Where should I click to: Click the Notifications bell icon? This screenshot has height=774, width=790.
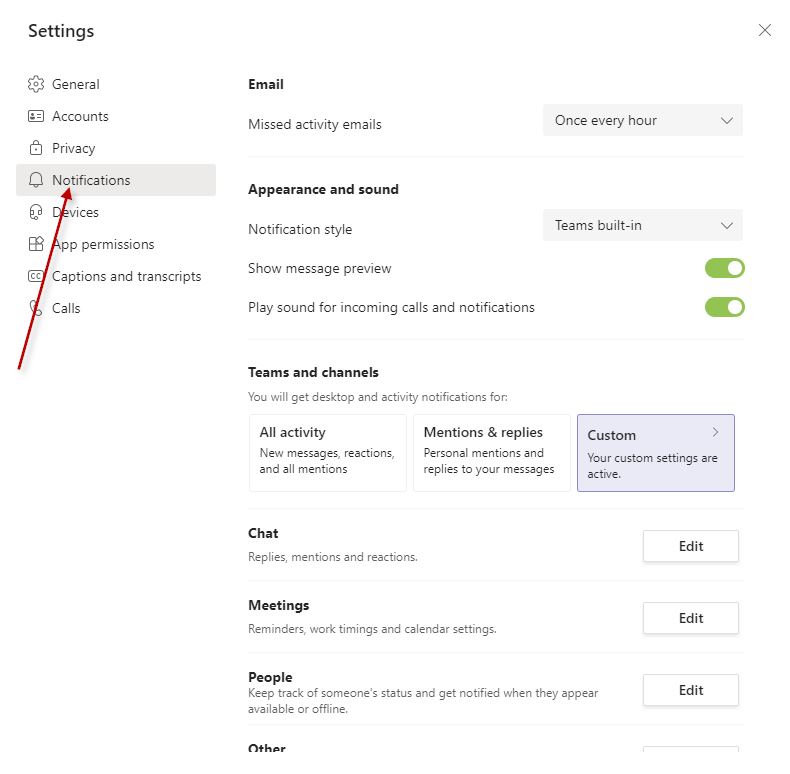click(x=36, y=180)
